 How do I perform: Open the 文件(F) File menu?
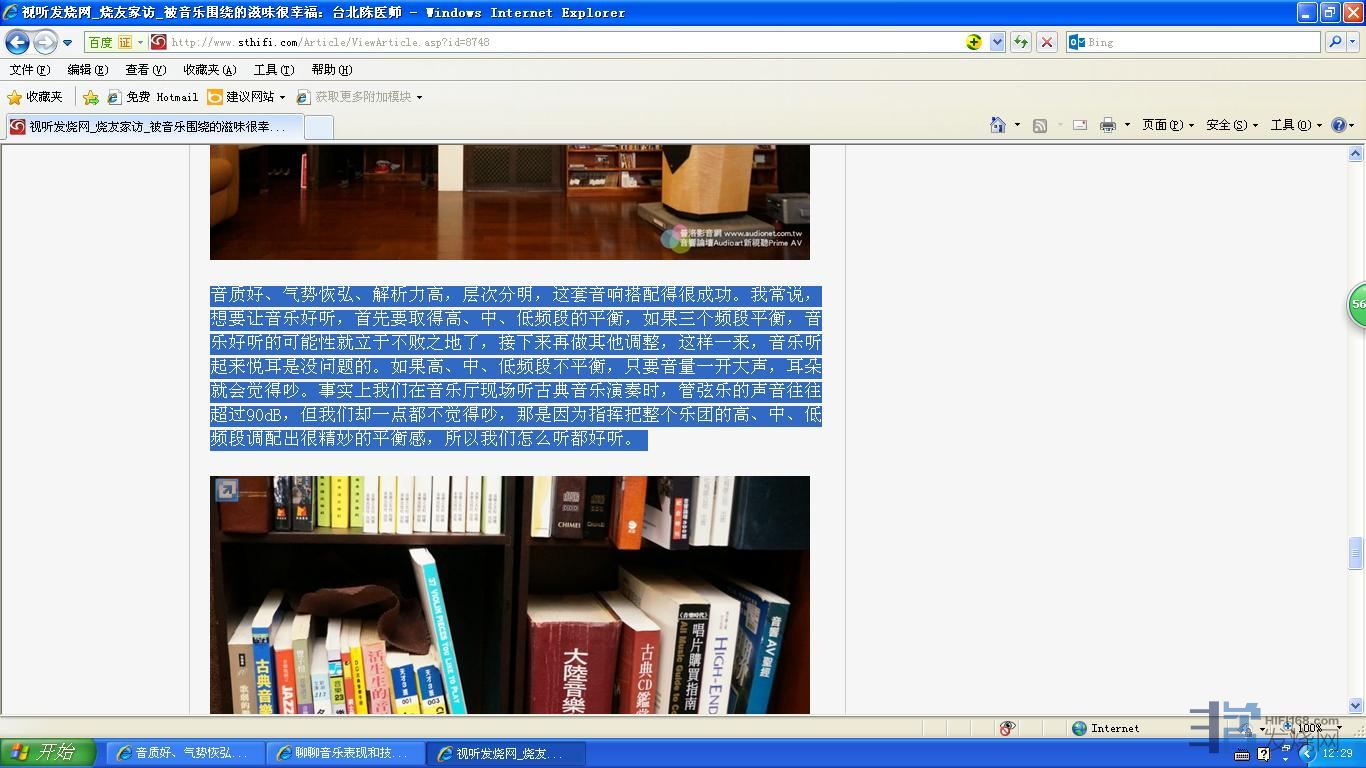pyautogui.click(x=29, y=70)
